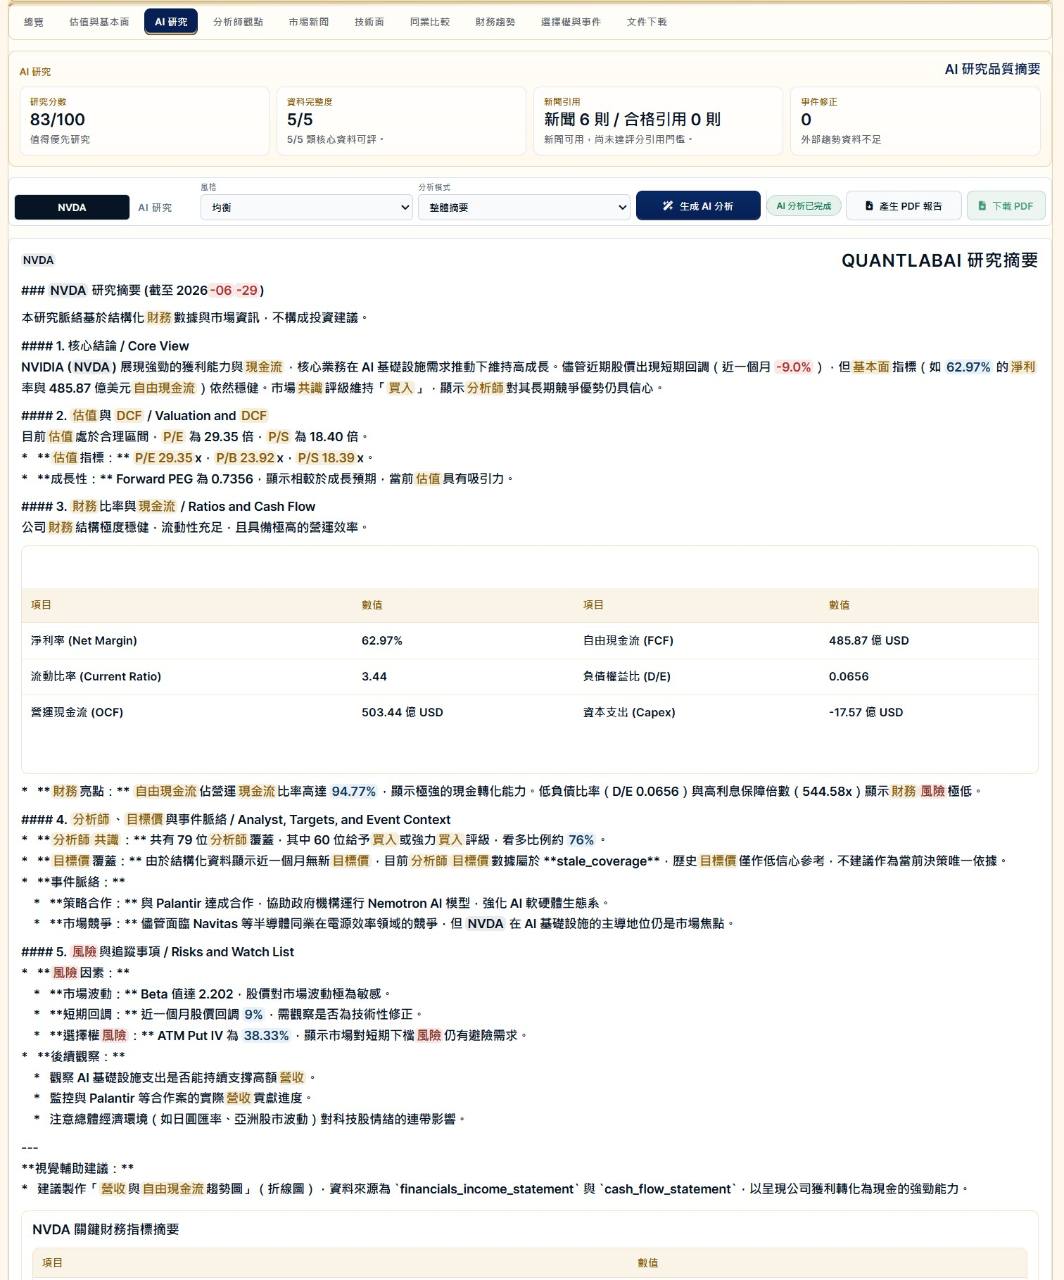Switch to the 估值與基本面 tab
This screenshot has height=1280, width=1064.
click(99, 21)
